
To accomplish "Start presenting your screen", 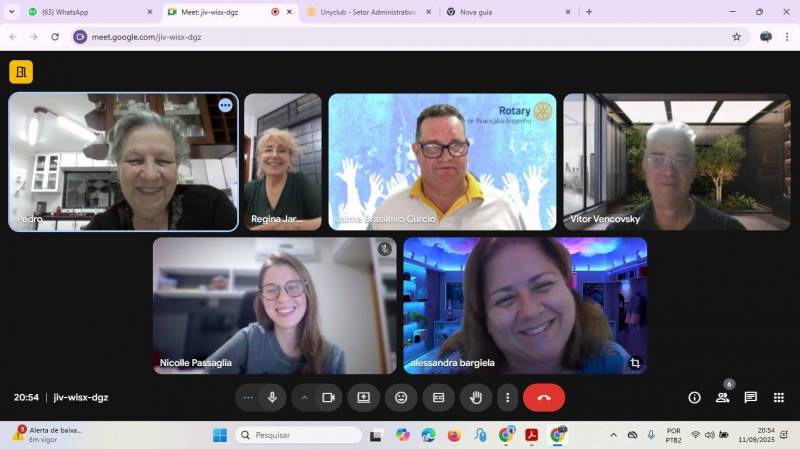I will [364, 397].
